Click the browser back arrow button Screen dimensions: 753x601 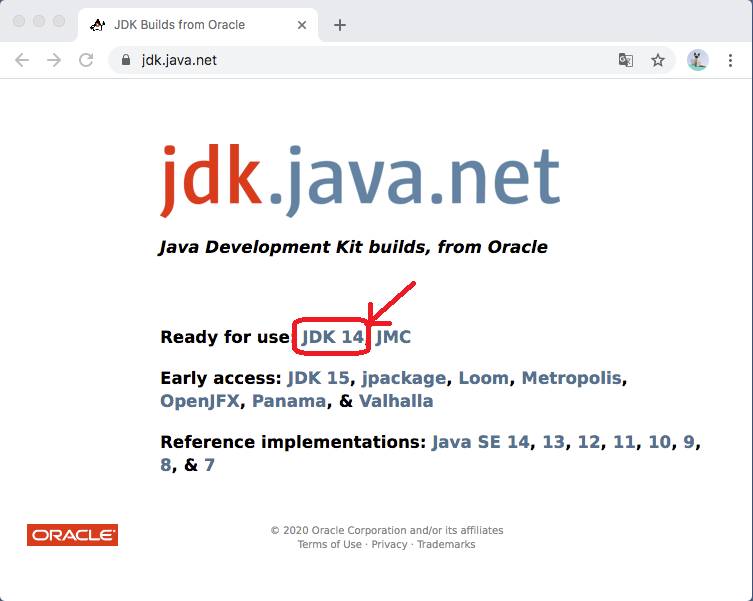pyautogui.click(x=22, y=60)
